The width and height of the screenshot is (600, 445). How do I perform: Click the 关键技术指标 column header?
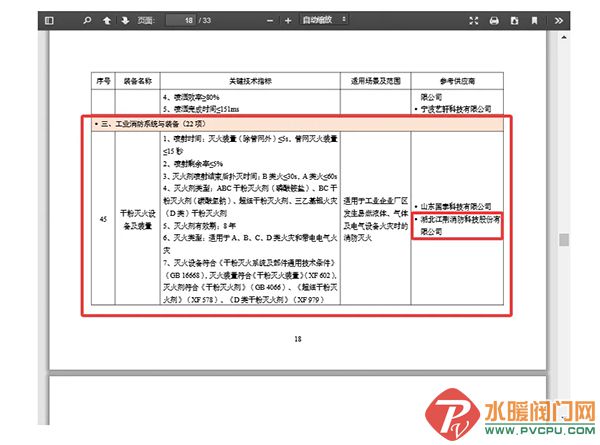pos(250,79)
